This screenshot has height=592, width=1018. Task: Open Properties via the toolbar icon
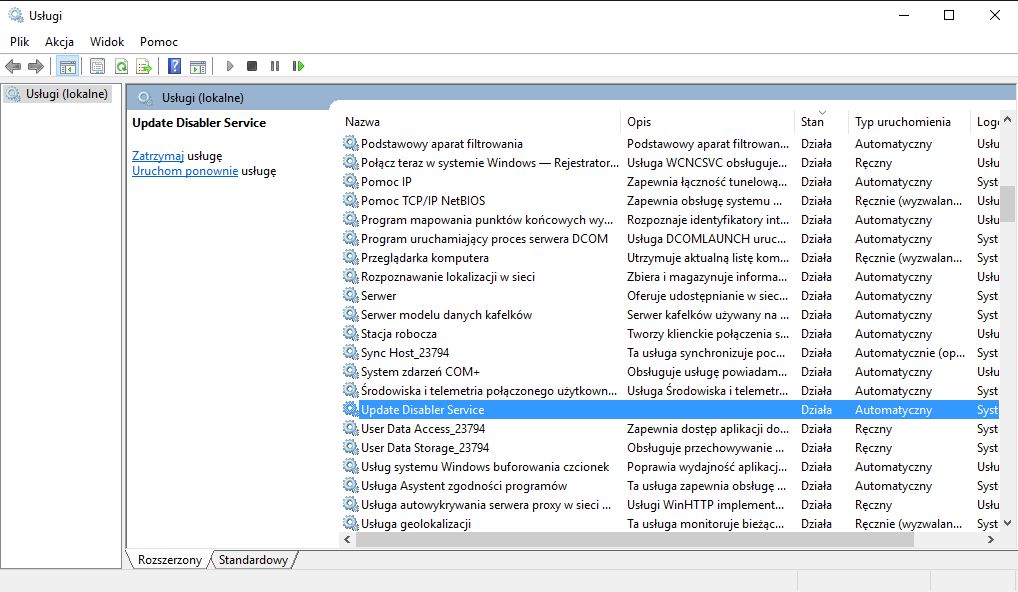[x=97, y=67]
